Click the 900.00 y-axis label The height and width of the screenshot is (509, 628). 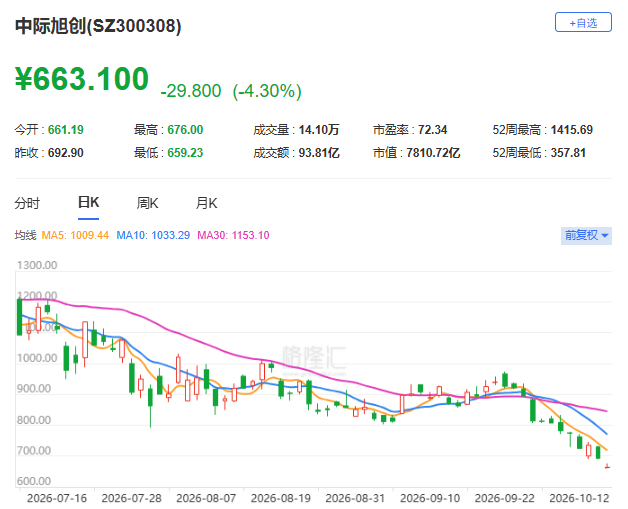click(x=34, y=389)
